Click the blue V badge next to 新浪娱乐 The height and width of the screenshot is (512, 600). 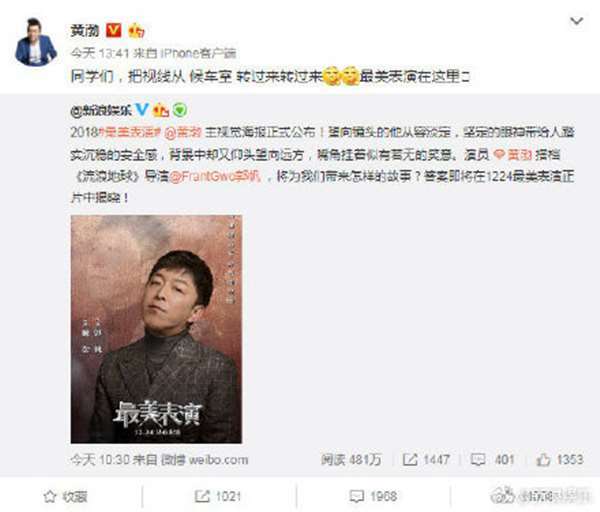[142, 110]
